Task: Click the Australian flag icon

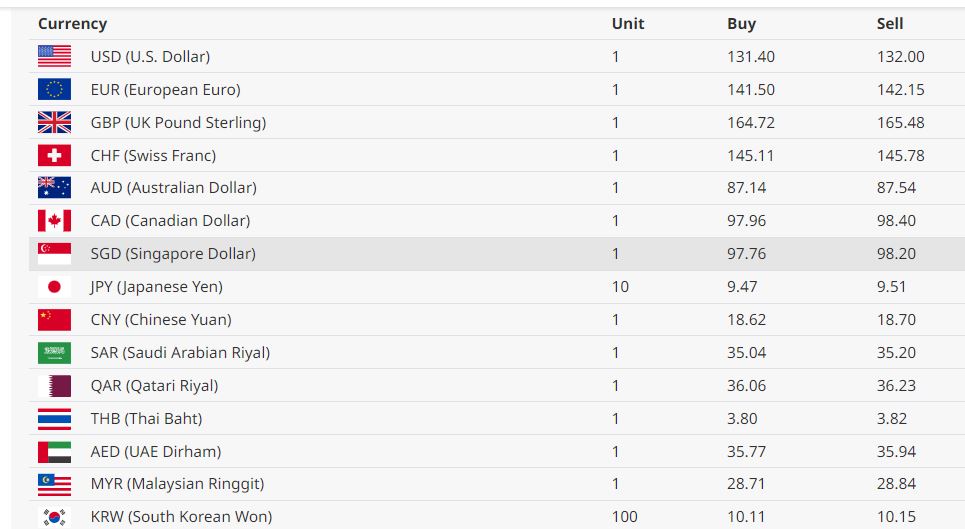Action: tap(54, 188)
